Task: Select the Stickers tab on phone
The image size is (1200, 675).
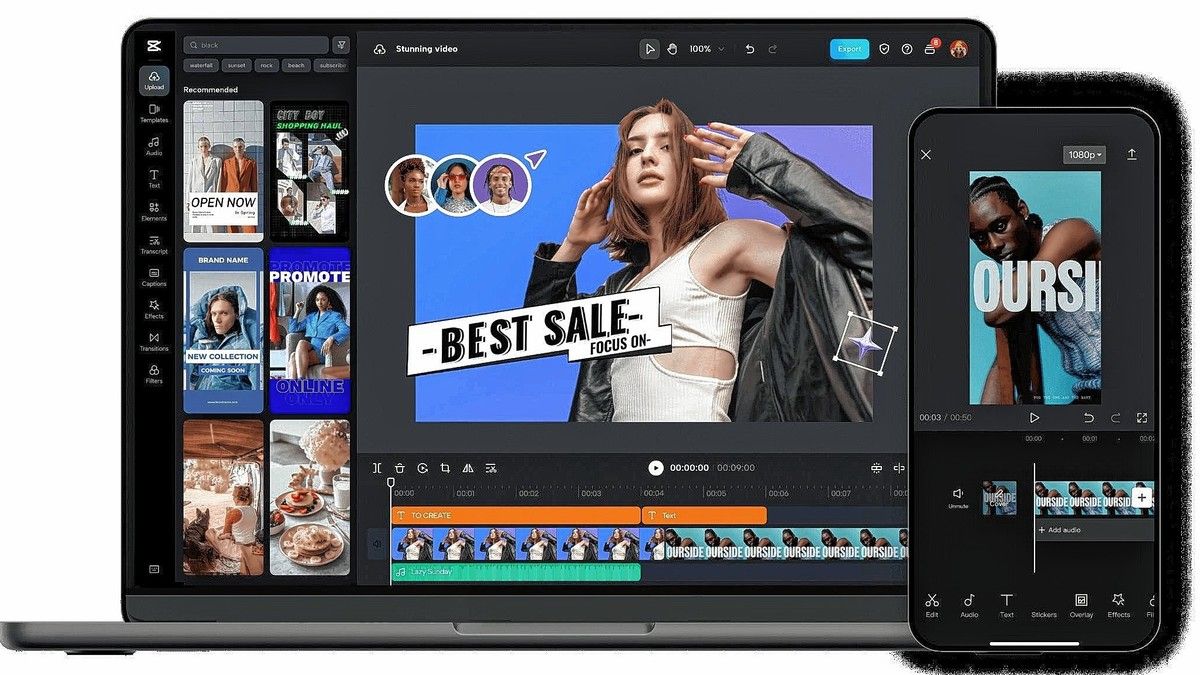Action: click(1043, 605)
